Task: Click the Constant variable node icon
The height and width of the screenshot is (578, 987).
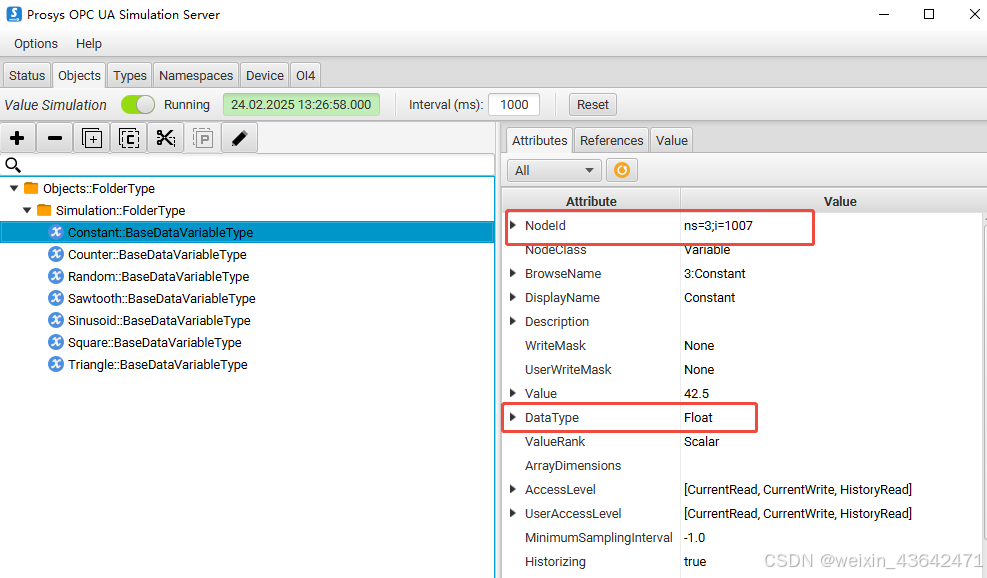Action: tap(56, 232)
